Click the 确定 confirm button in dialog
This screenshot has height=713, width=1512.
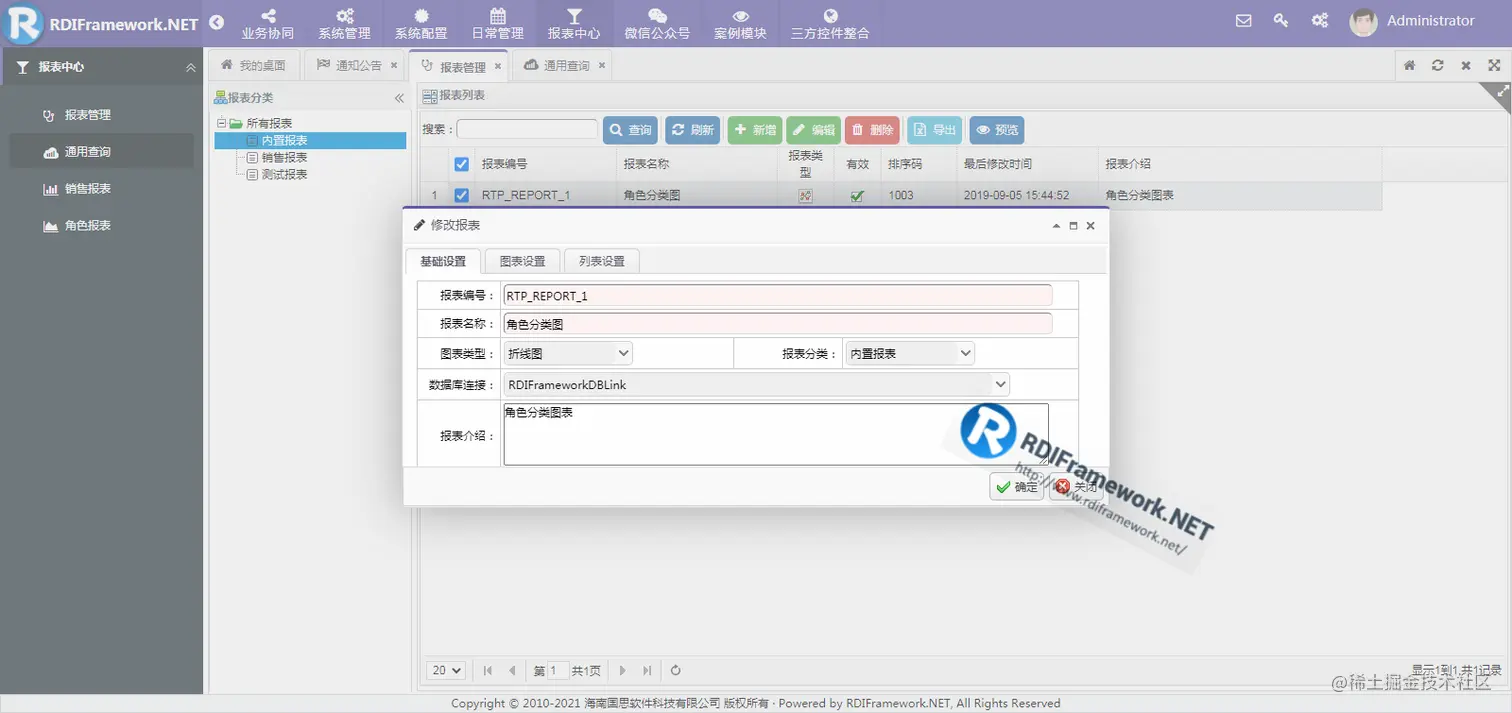pos(1016,487)
